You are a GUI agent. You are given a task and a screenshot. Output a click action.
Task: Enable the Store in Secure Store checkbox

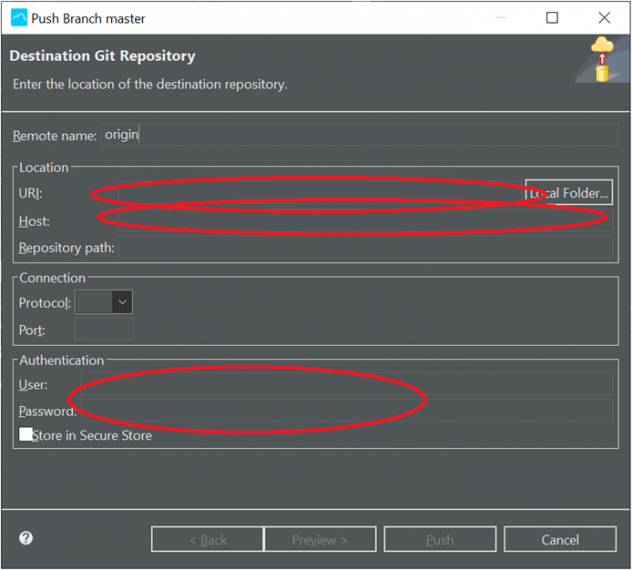click(26, 435)
